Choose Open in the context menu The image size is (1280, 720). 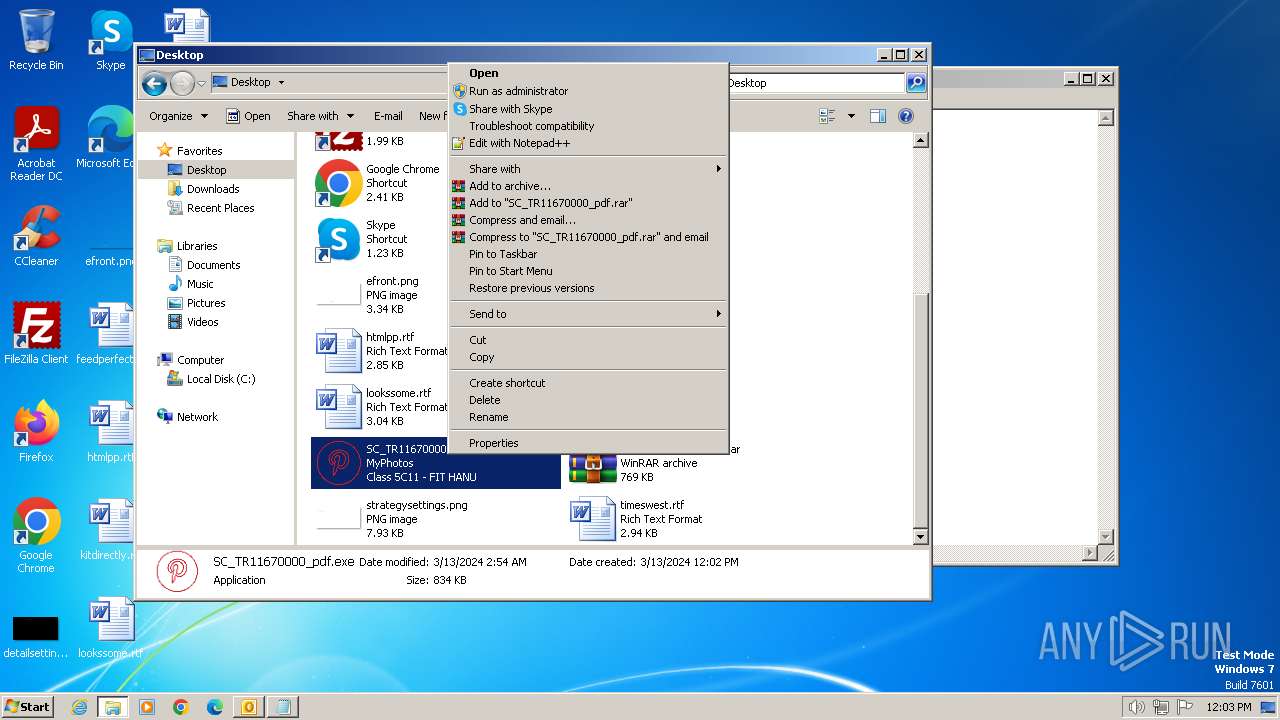pos(588,73)
